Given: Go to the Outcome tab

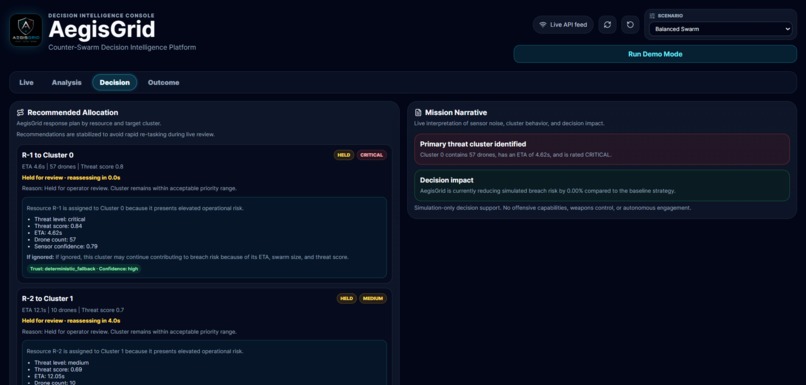Looking at the screenshot, I should tap(163, 82).
